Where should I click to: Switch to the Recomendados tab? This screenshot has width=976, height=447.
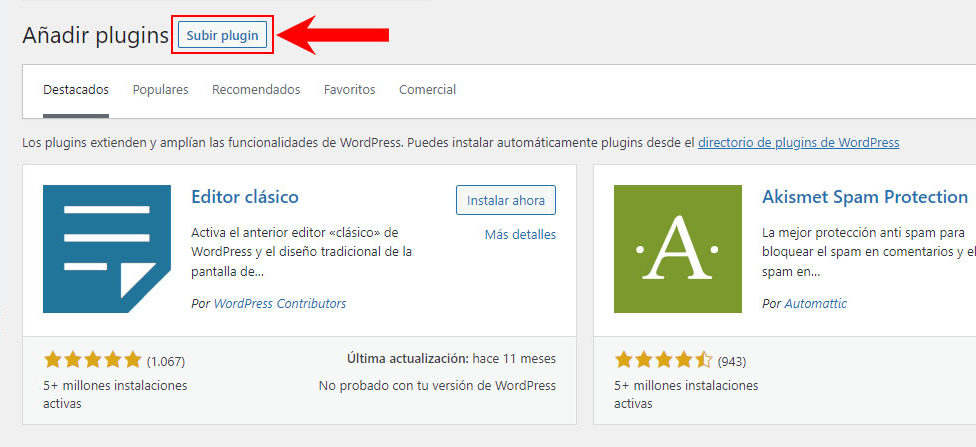[256, 90]
